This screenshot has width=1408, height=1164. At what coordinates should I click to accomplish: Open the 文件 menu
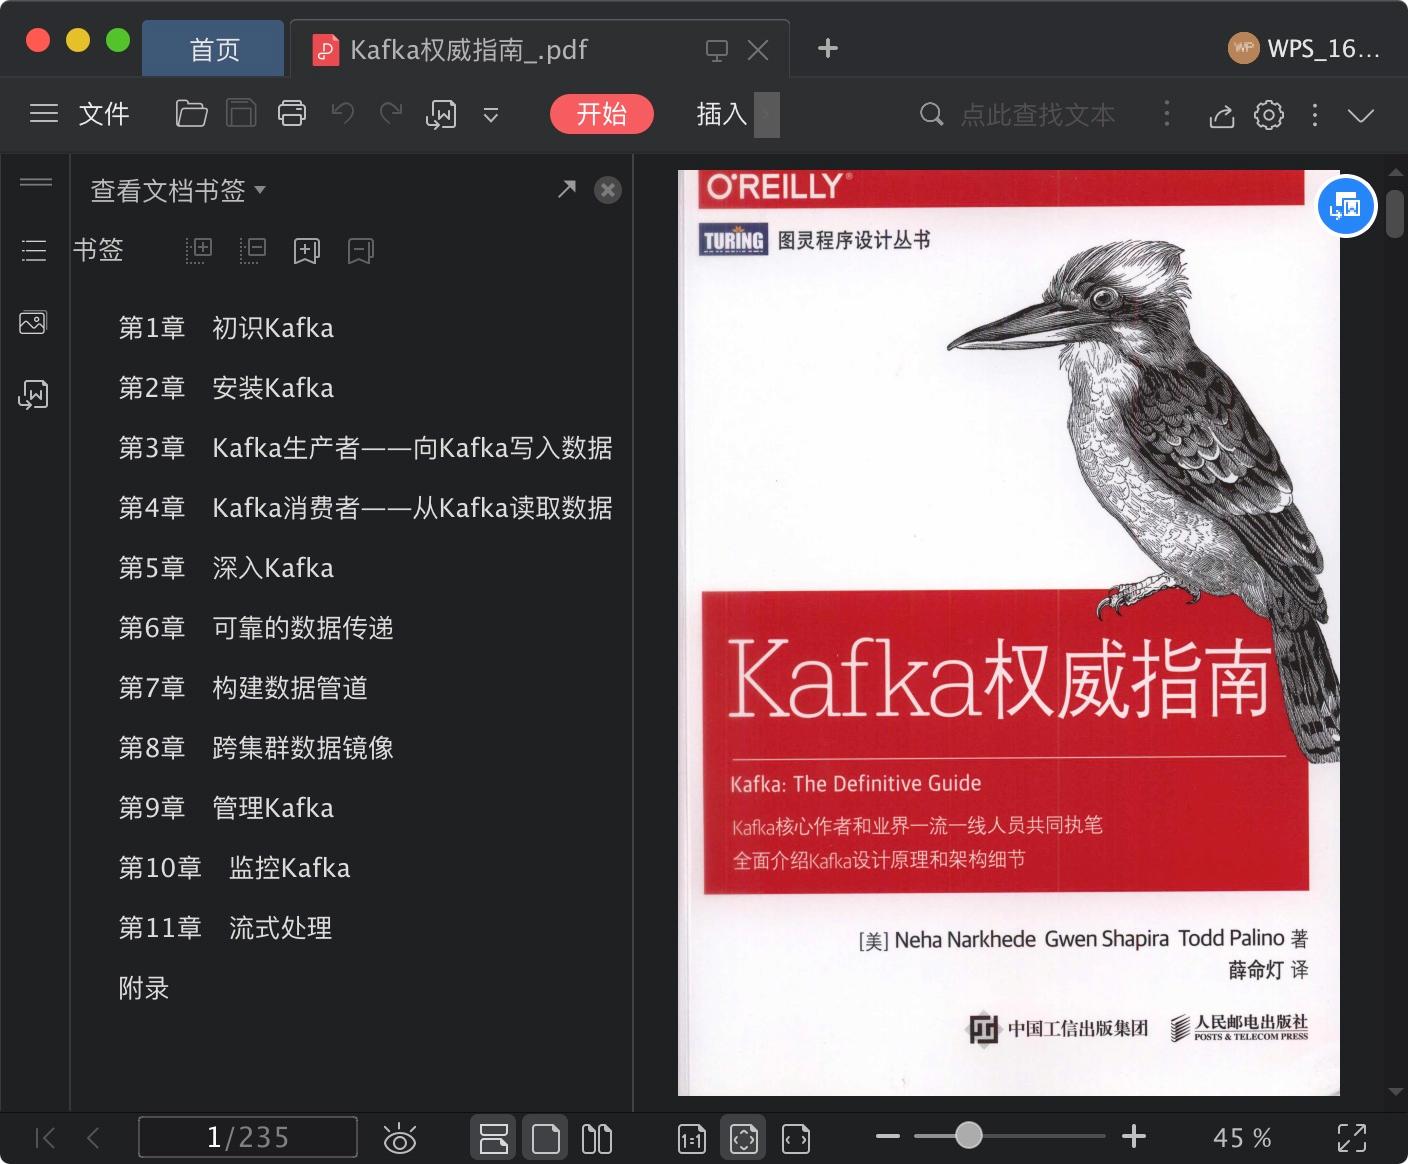point(104,114)
